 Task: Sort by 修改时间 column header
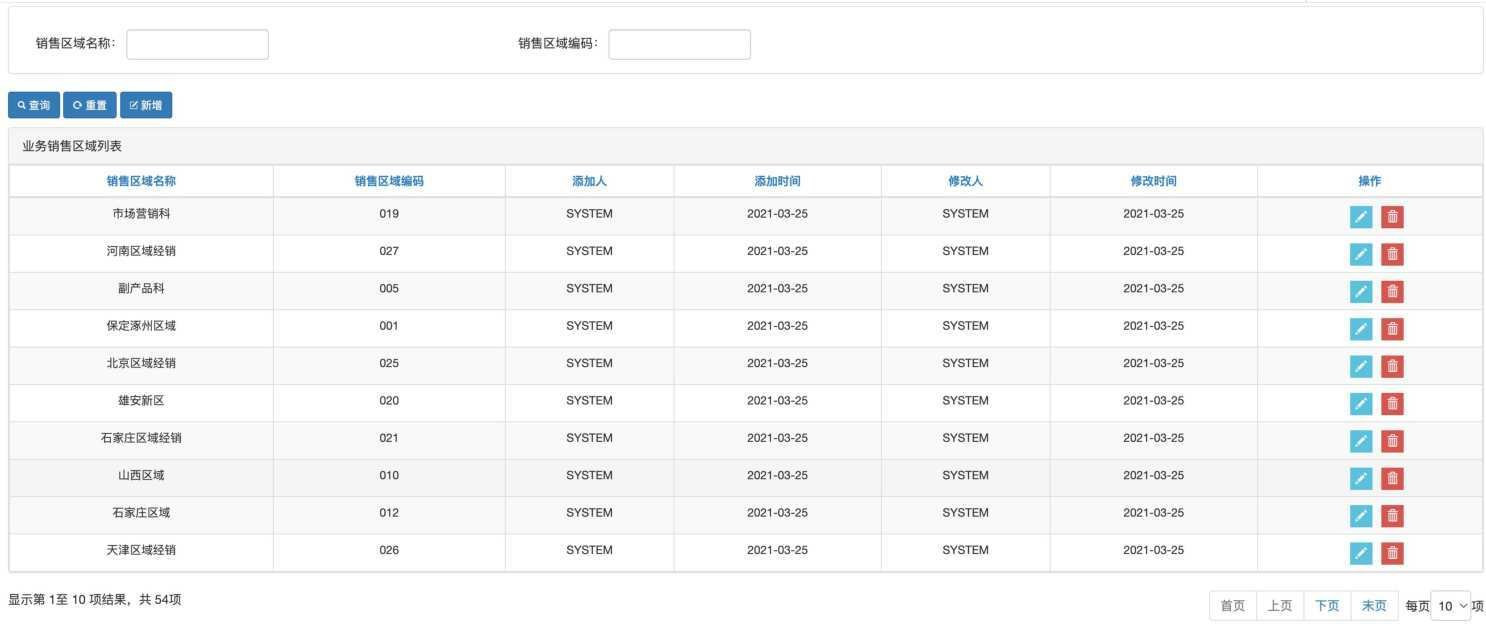click(1153, 181)
